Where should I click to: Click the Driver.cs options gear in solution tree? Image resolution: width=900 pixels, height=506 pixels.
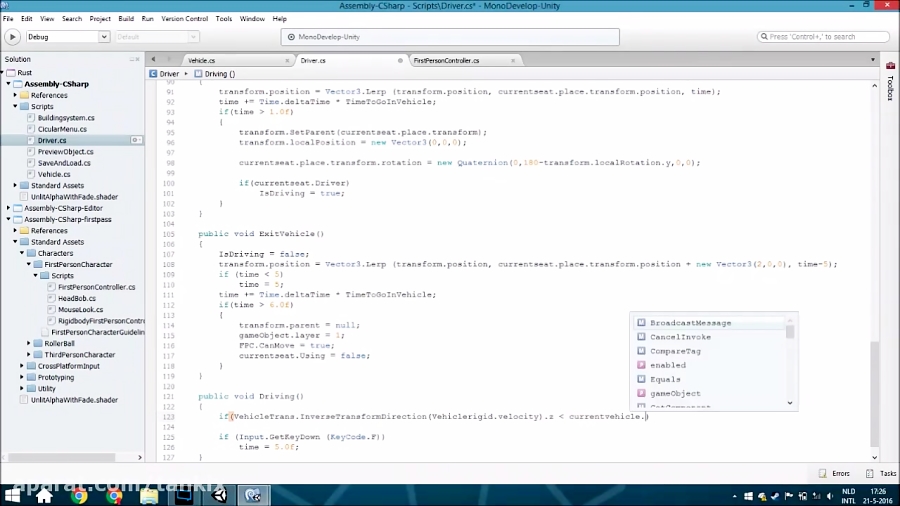pos(136,140)
